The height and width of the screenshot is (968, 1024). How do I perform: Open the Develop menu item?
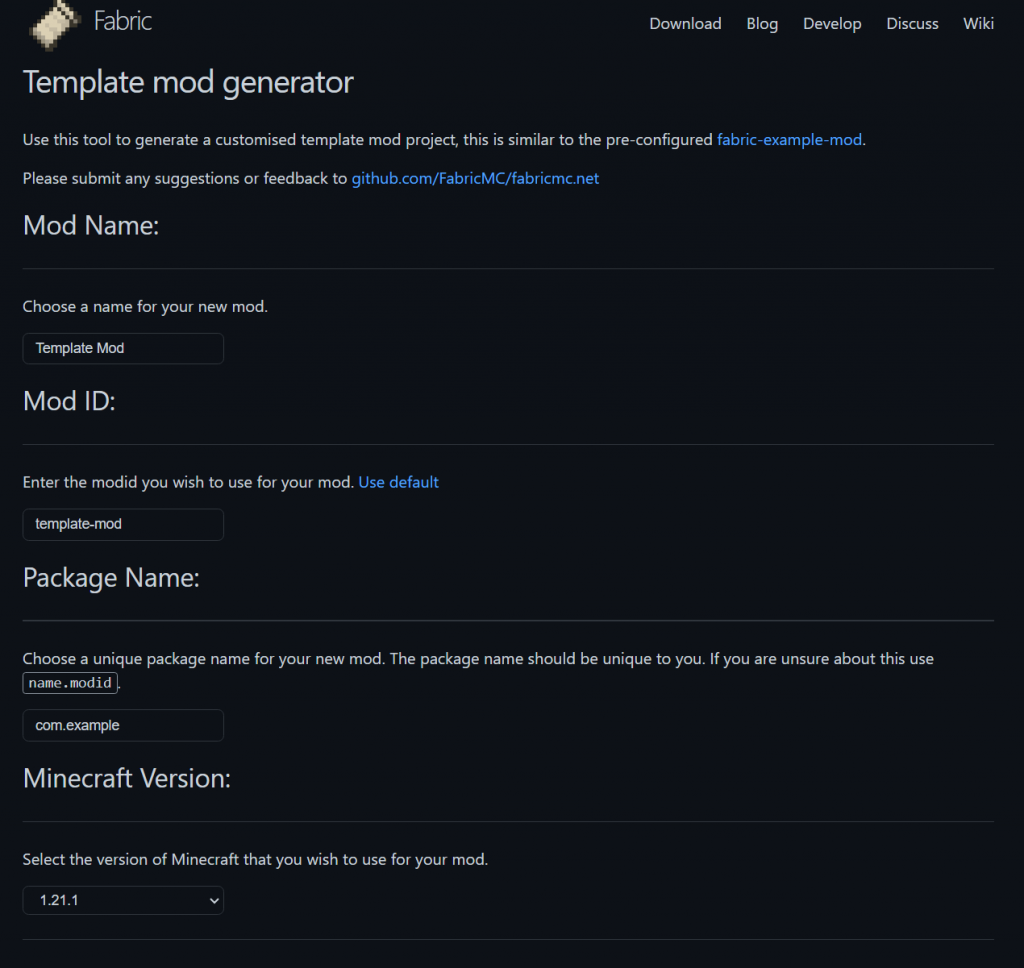pos(832,24)
